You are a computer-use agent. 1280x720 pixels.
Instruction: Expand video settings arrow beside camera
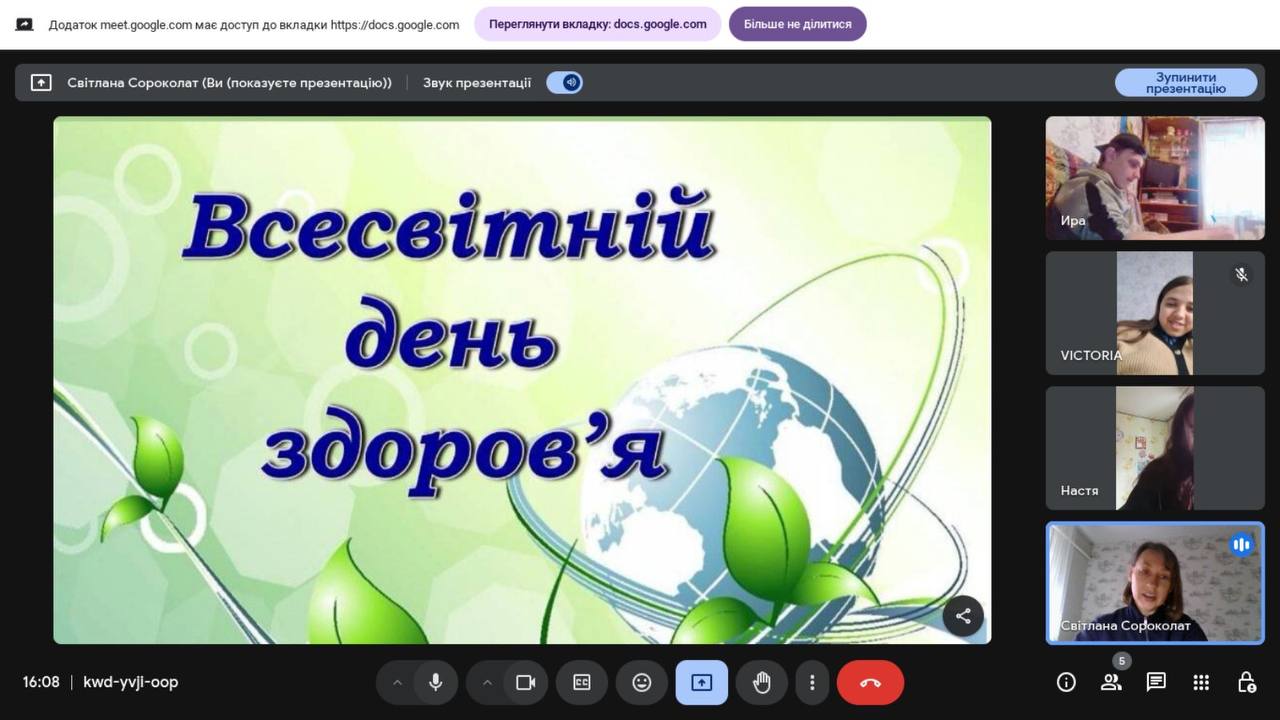(487, 682)
